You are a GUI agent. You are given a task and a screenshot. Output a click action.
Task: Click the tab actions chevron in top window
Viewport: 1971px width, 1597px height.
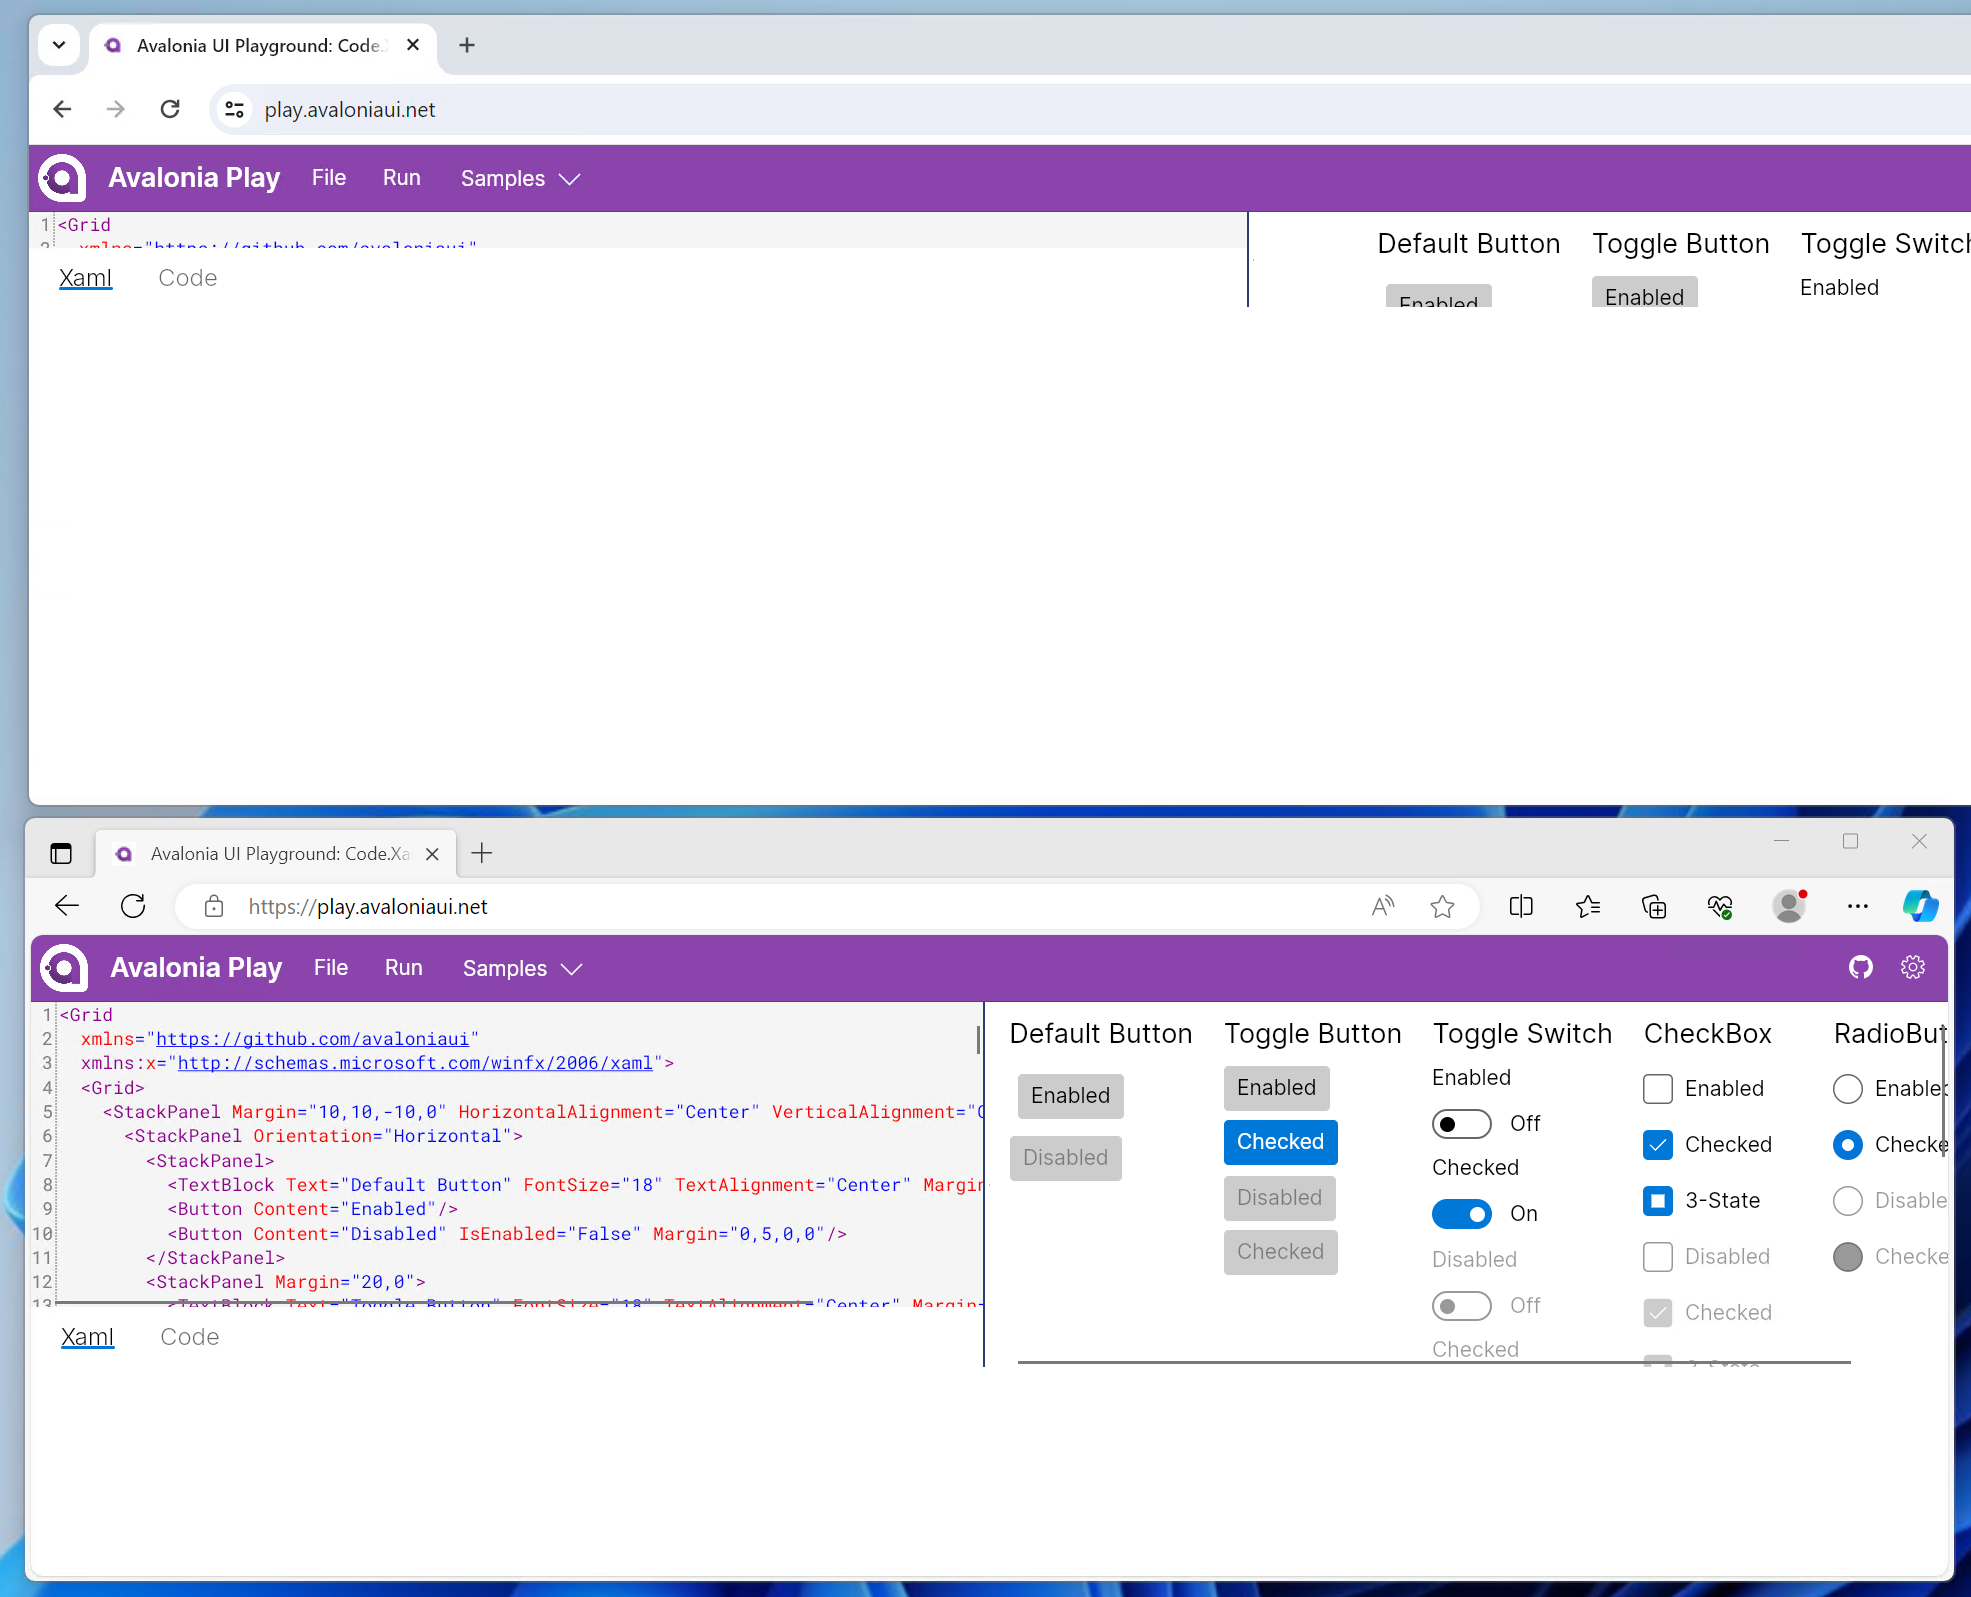59,45
